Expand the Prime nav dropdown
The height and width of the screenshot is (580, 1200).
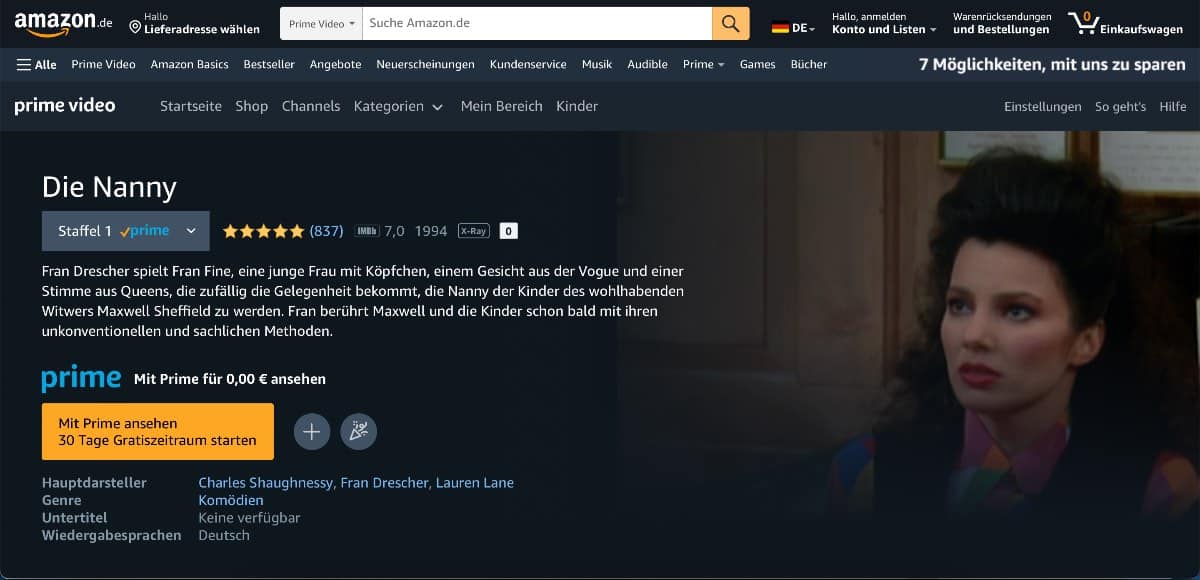point(704,64)
